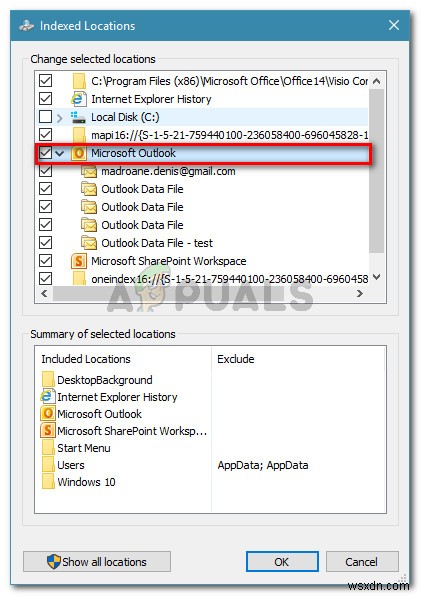Collapse the Microsoft Outlook node
This screenshot has height=596, width=421.
click(x=60, y=154)
